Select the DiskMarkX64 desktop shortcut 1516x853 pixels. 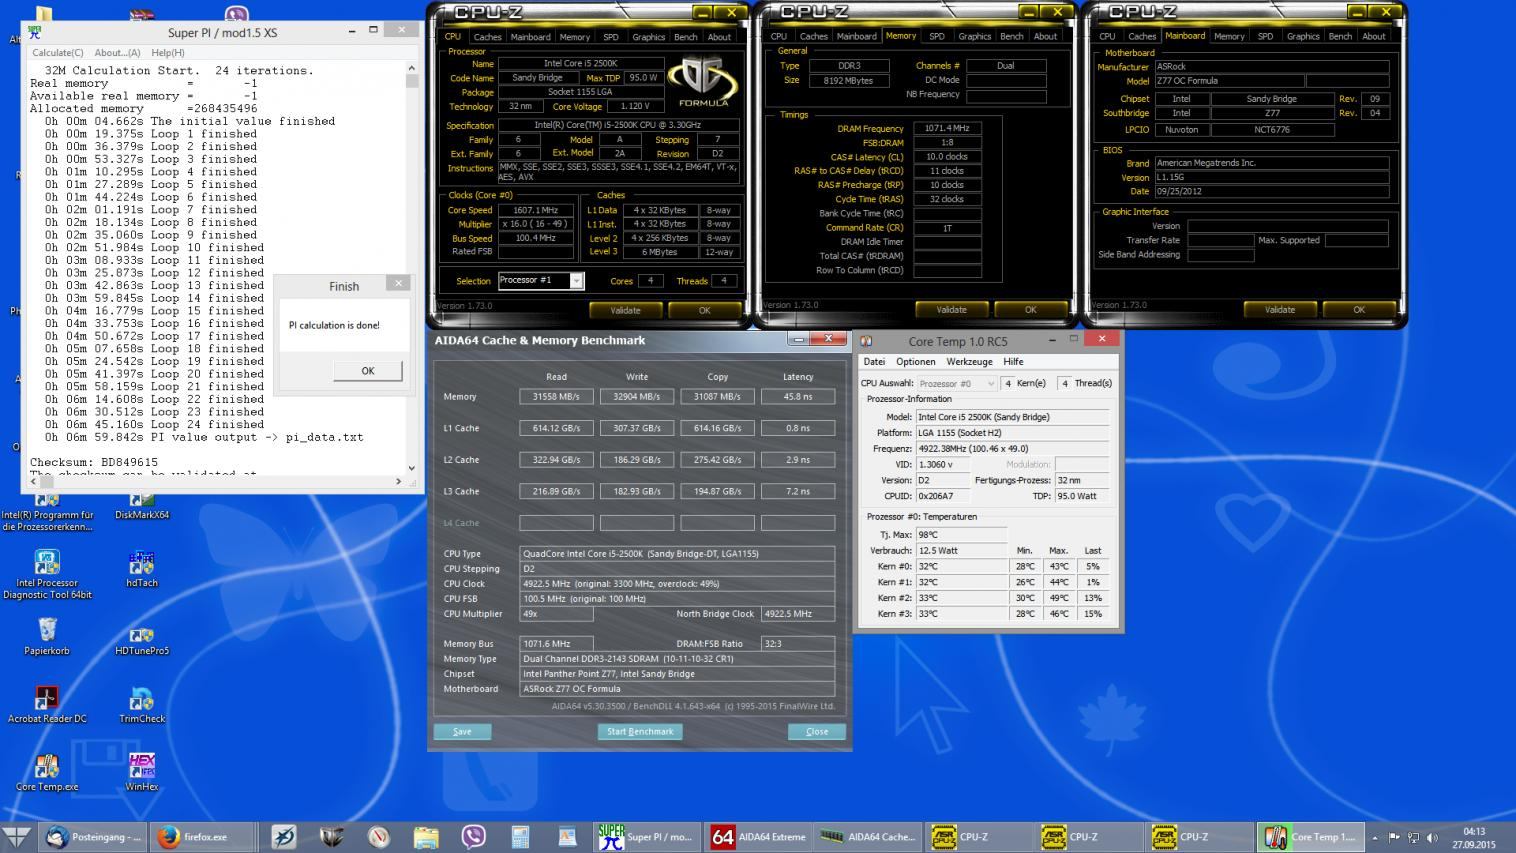tap(141, 507)
